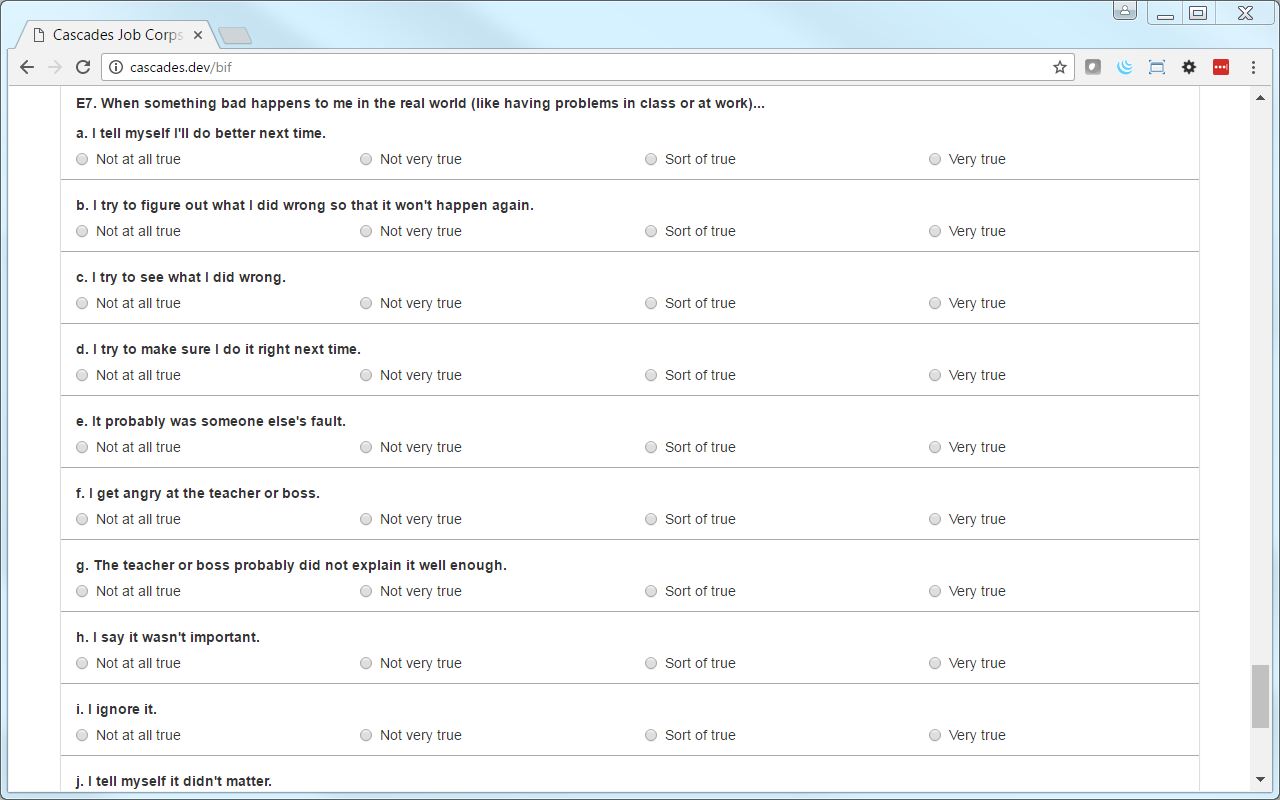Click the statement 'a. I tell myself I'll do better next time.'
Viewport: 1280px width, 800px height.
(201, 133)
